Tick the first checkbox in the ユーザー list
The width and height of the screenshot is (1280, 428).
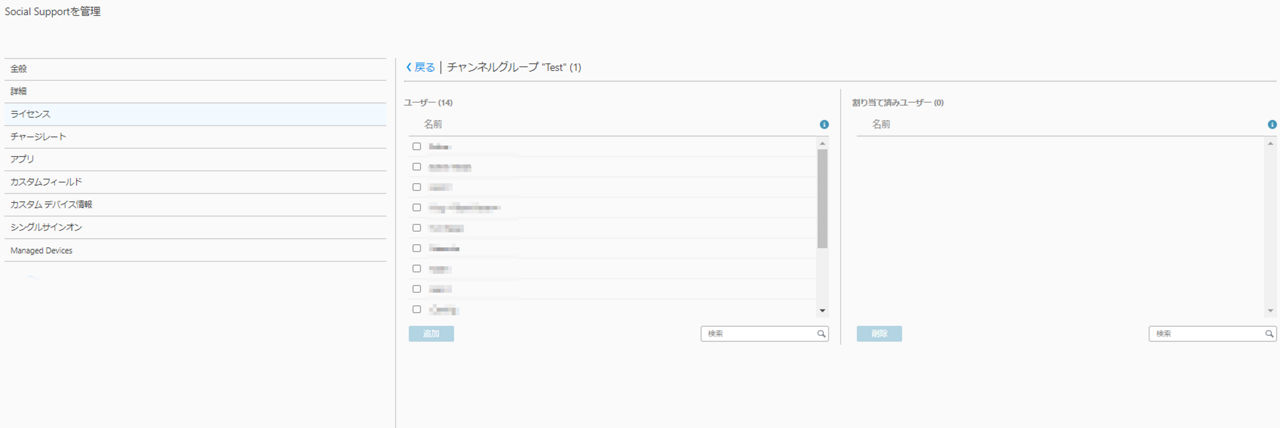pos(417,146)
